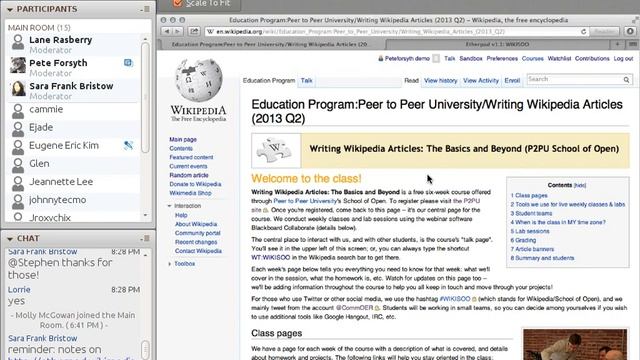The width and height of the screenshot is (640, 360).
Task: Select the View history tab
Action: coord(441,80)
